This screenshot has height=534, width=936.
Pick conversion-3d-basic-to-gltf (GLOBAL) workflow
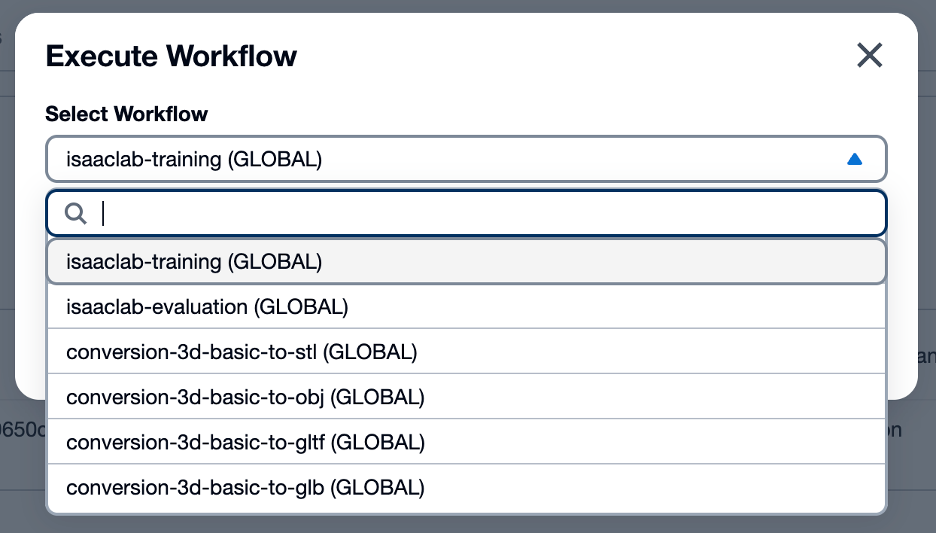(x=466, y=443)
